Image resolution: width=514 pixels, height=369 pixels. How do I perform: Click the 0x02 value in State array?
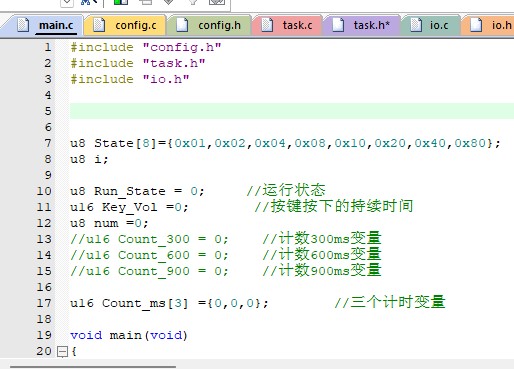click(x=230, y=143)
